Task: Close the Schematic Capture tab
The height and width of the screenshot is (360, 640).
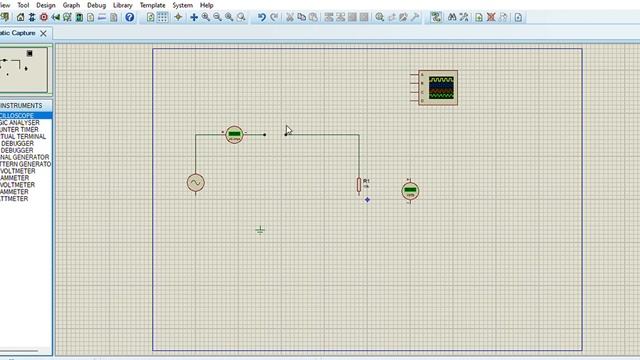Action: 43,33
